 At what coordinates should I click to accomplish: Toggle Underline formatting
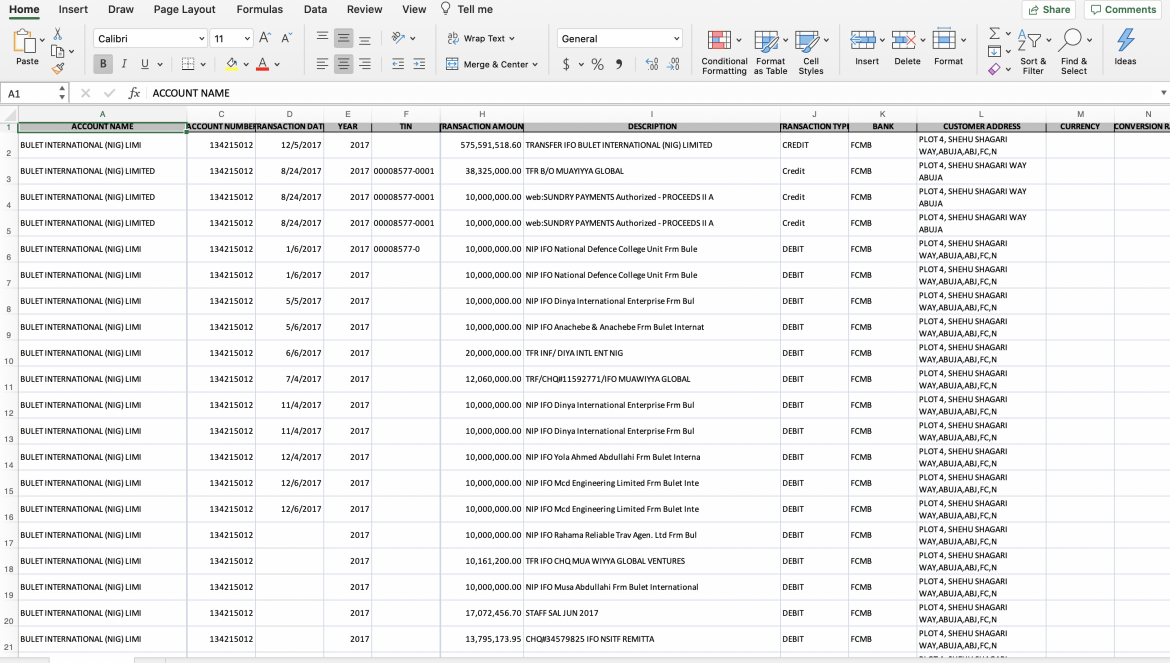(145, 64)
